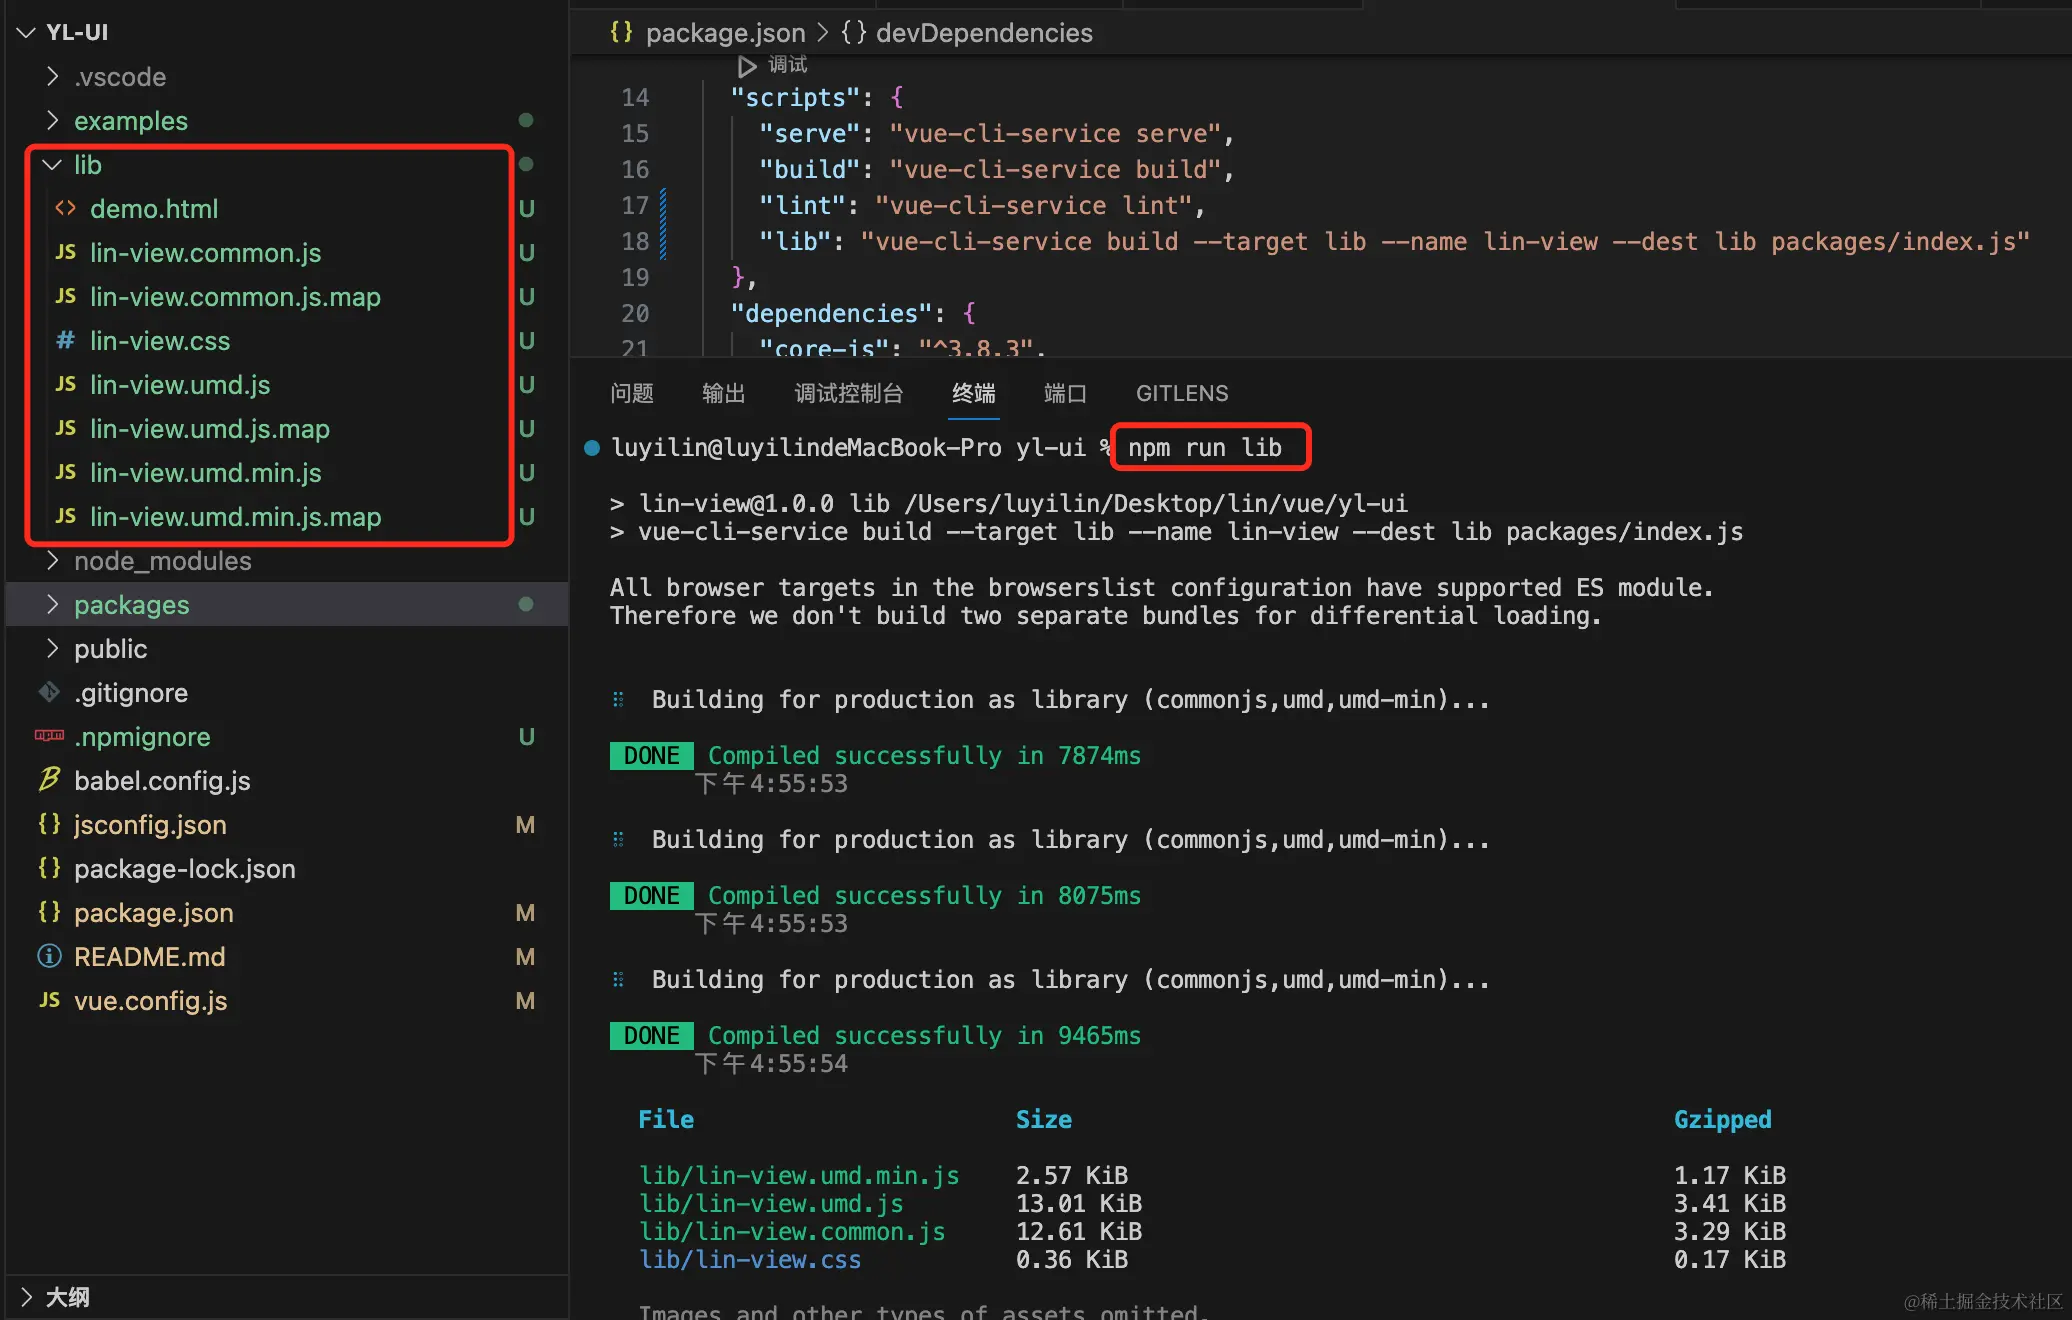Viewport: 2072px width, 1320px height.
Task: Collapse the YL-UI project root
Action: (27, 32)
